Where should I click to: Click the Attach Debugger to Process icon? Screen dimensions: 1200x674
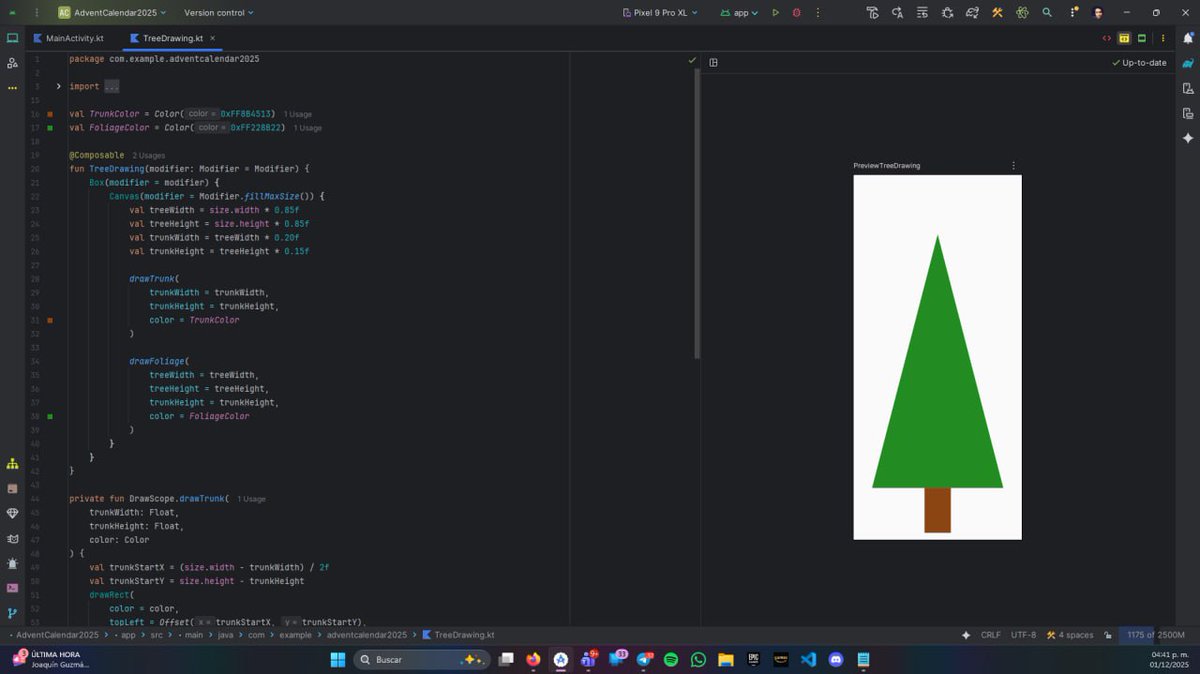tap(947, 13)
